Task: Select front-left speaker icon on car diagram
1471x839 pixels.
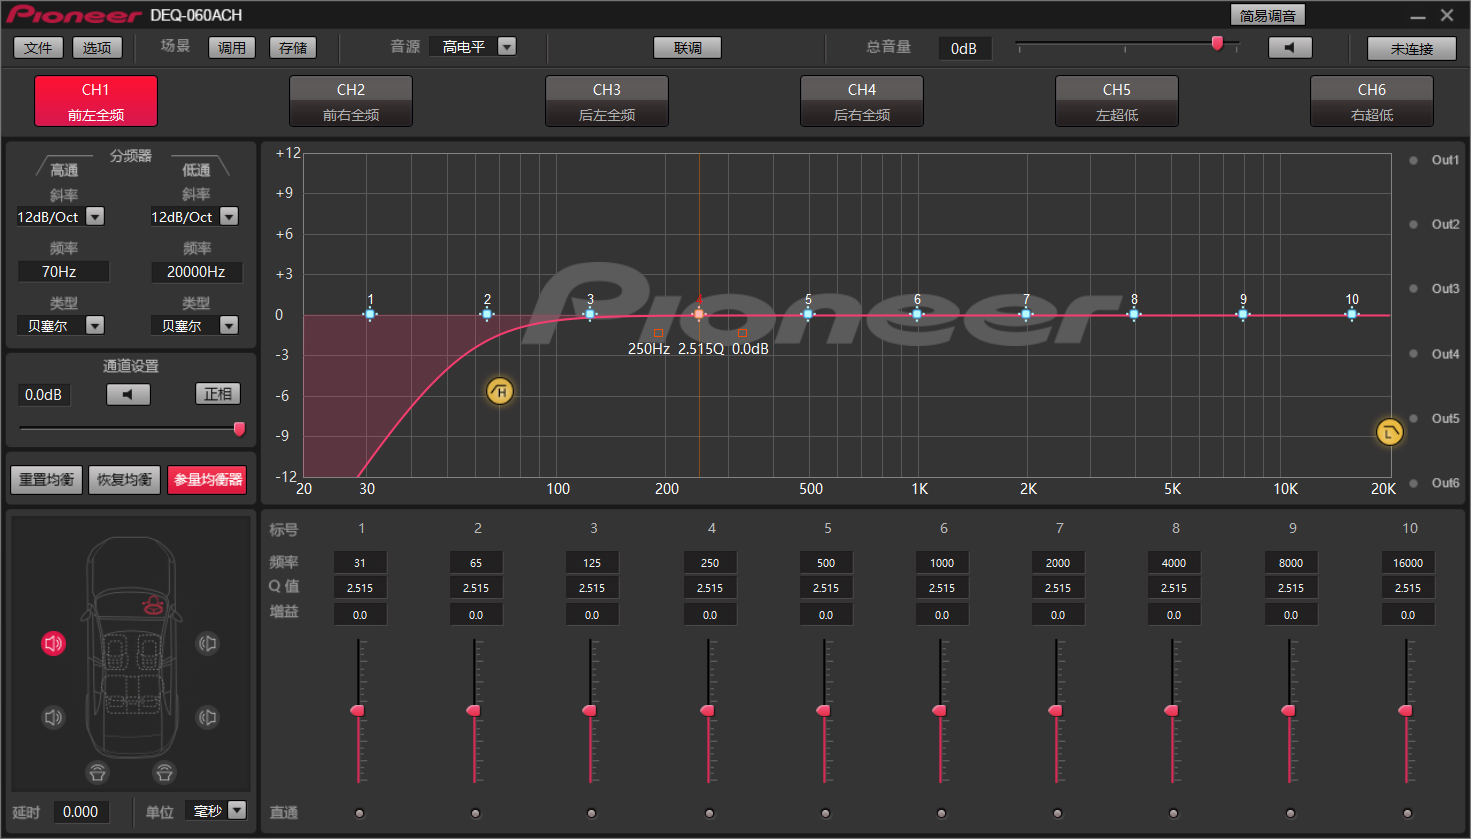Action: pos(54,643)
